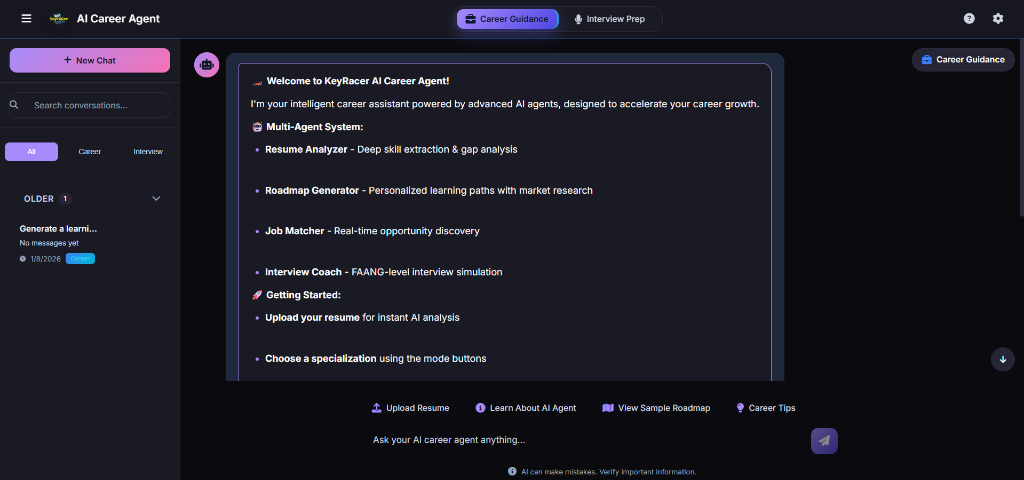Open the settings gear icon

(998, 18)
